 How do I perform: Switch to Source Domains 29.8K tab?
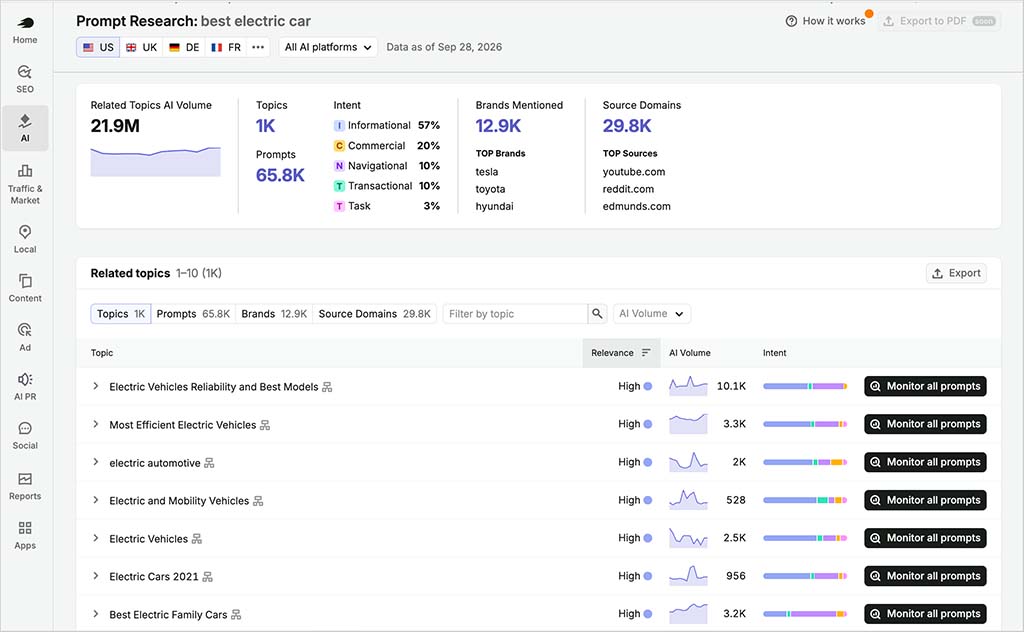coord(374,314)
